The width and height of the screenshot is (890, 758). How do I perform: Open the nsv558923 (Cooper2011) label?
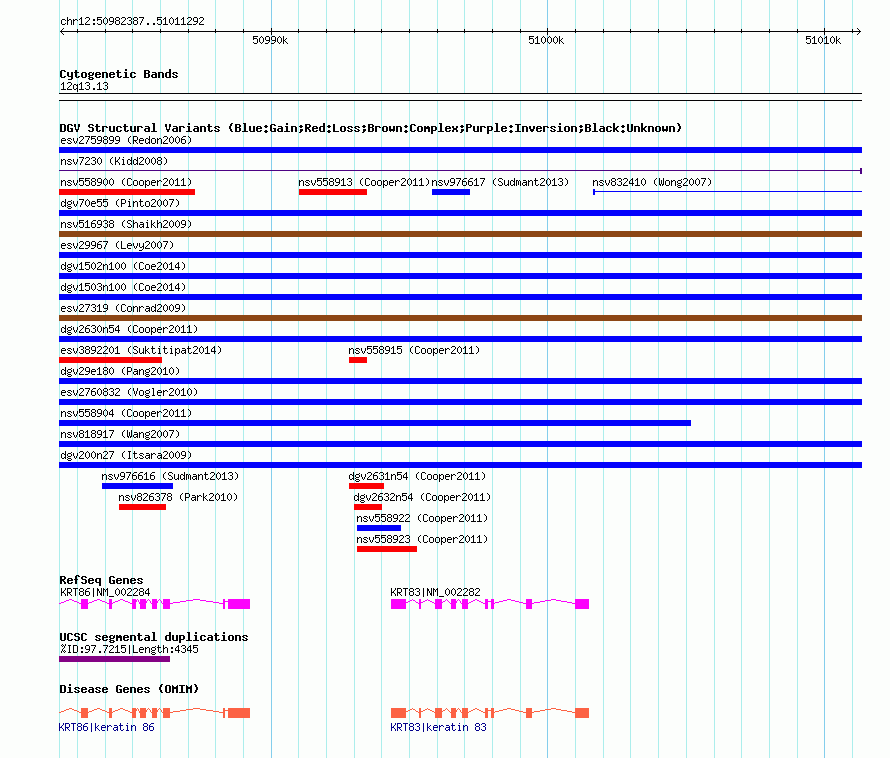click(422, 539)
